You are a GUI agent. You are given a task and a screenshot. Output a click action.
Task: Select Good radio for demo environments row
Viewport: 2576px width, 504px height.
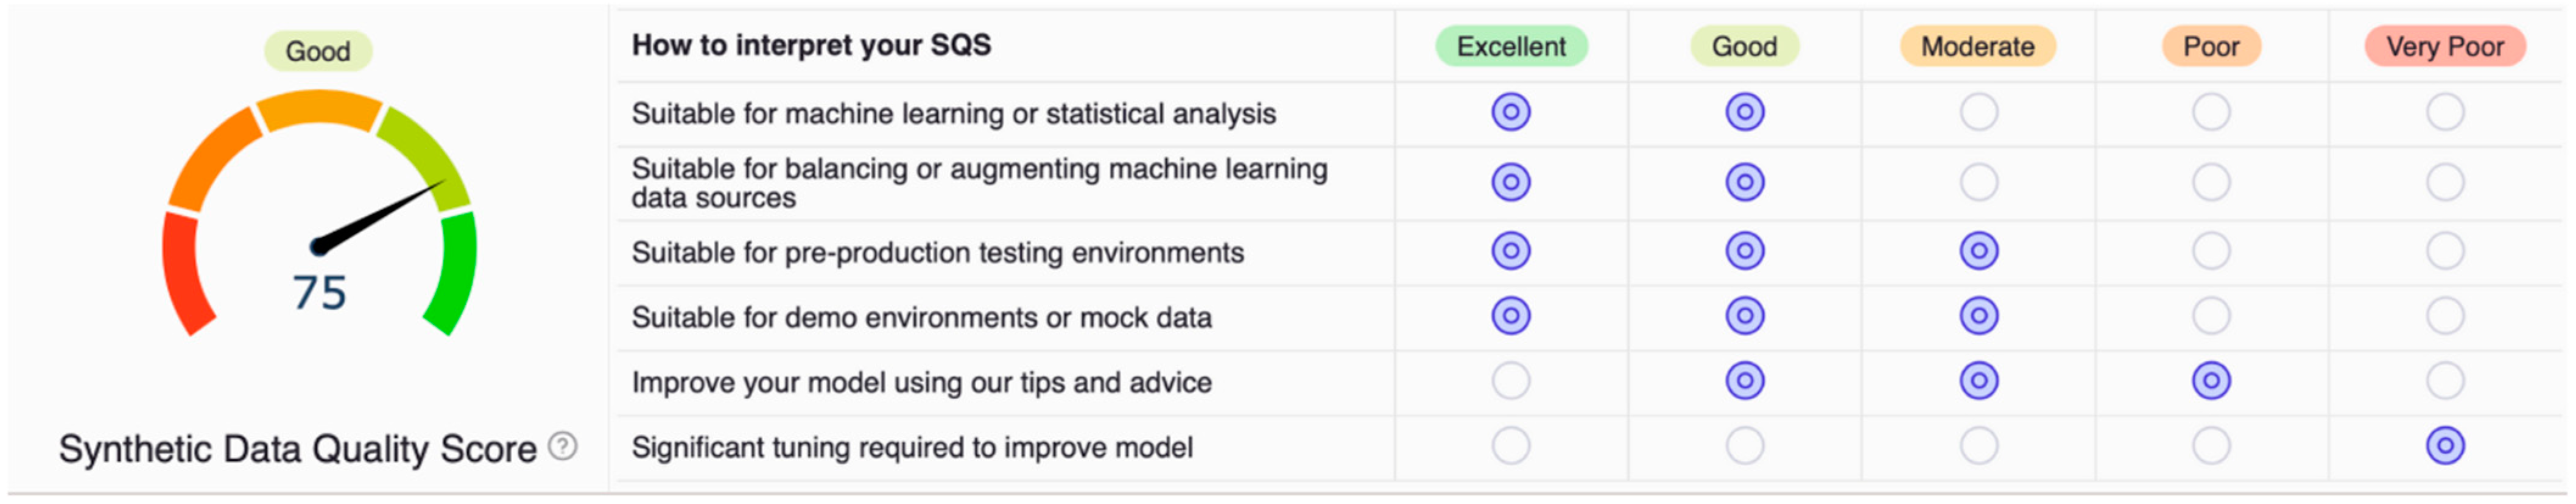pos(1744,316)
